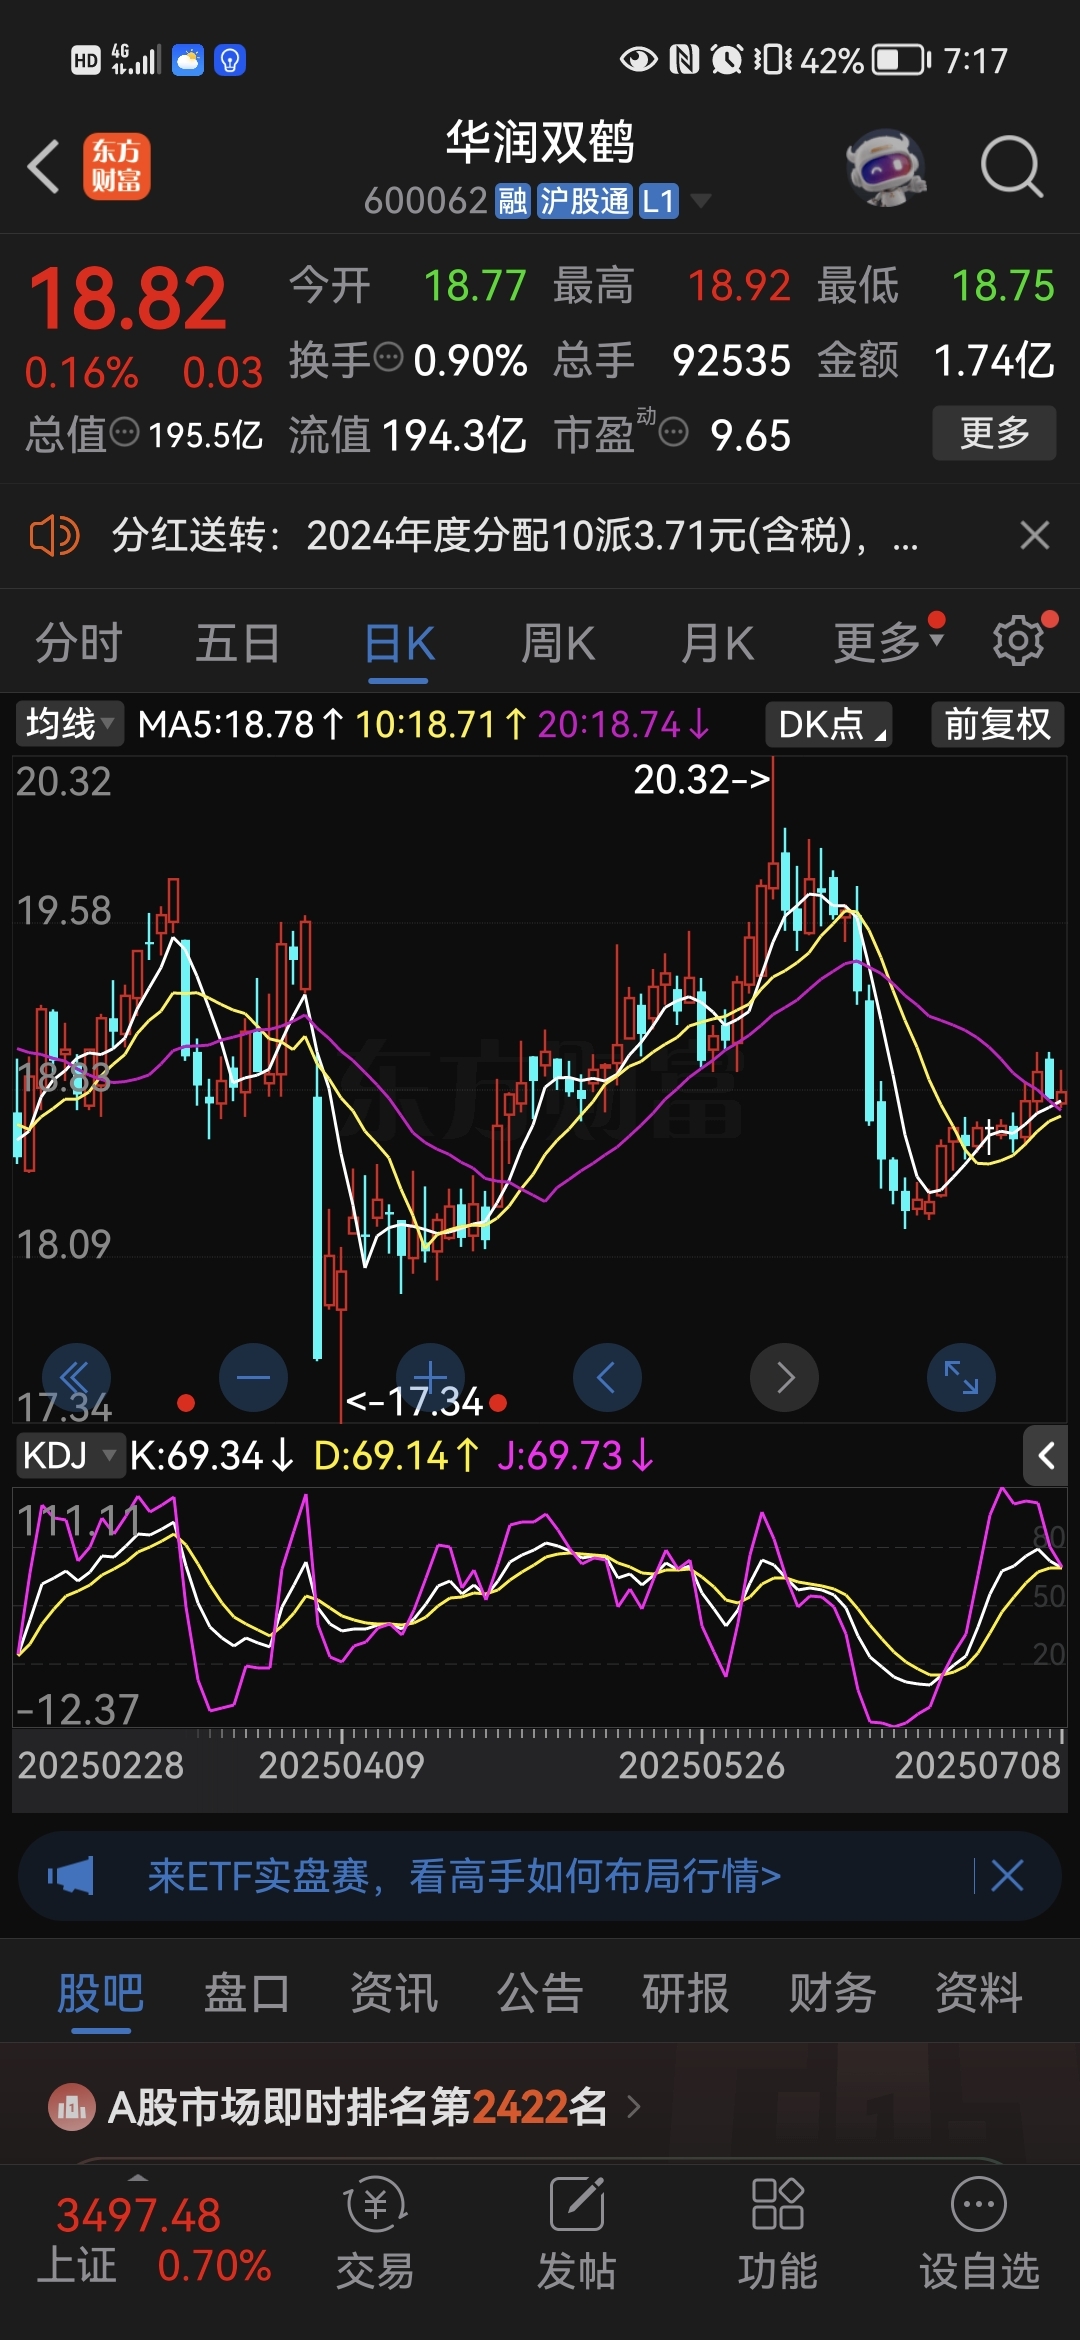This screenshot has height=2340, width=1080.
Task: Tap the MA5:18.78 value
Action: coord(240,724)
